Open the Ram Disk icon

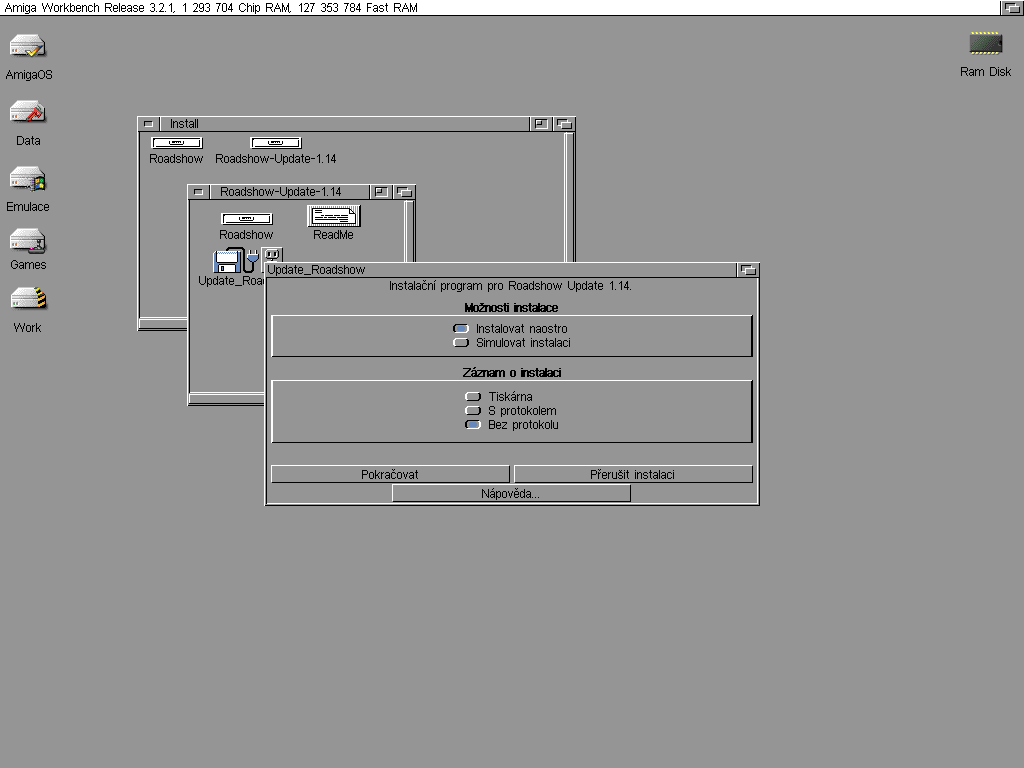tap(985, 44)
